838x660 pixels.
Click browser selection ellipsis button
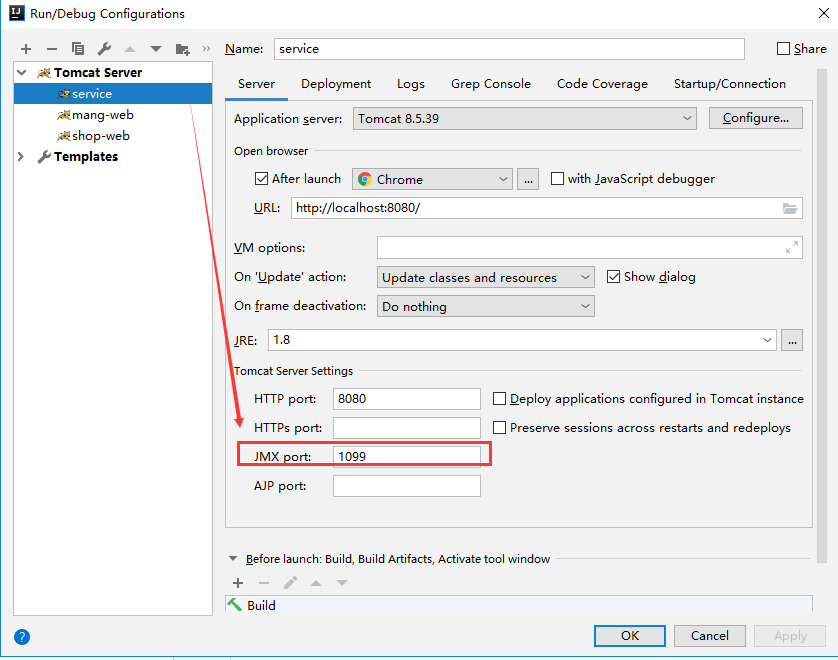528,179
